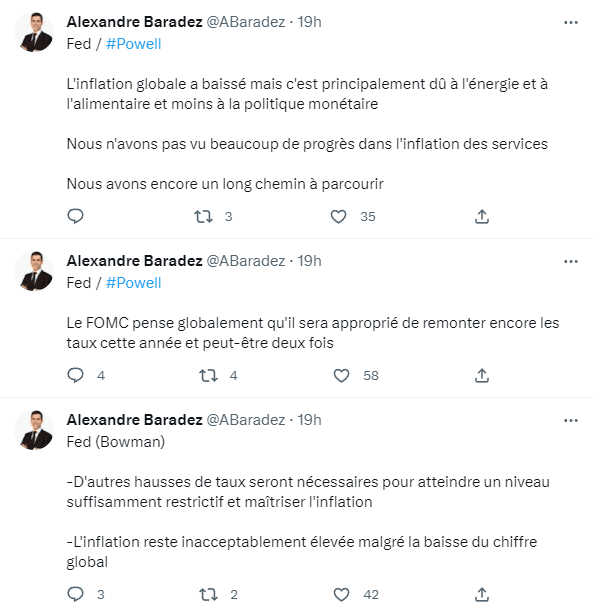The image size is (594, 613).
Task: Open the 19h timestamp of the FOMC tweet
Action: pyautogui.click(x=309, y=261)
